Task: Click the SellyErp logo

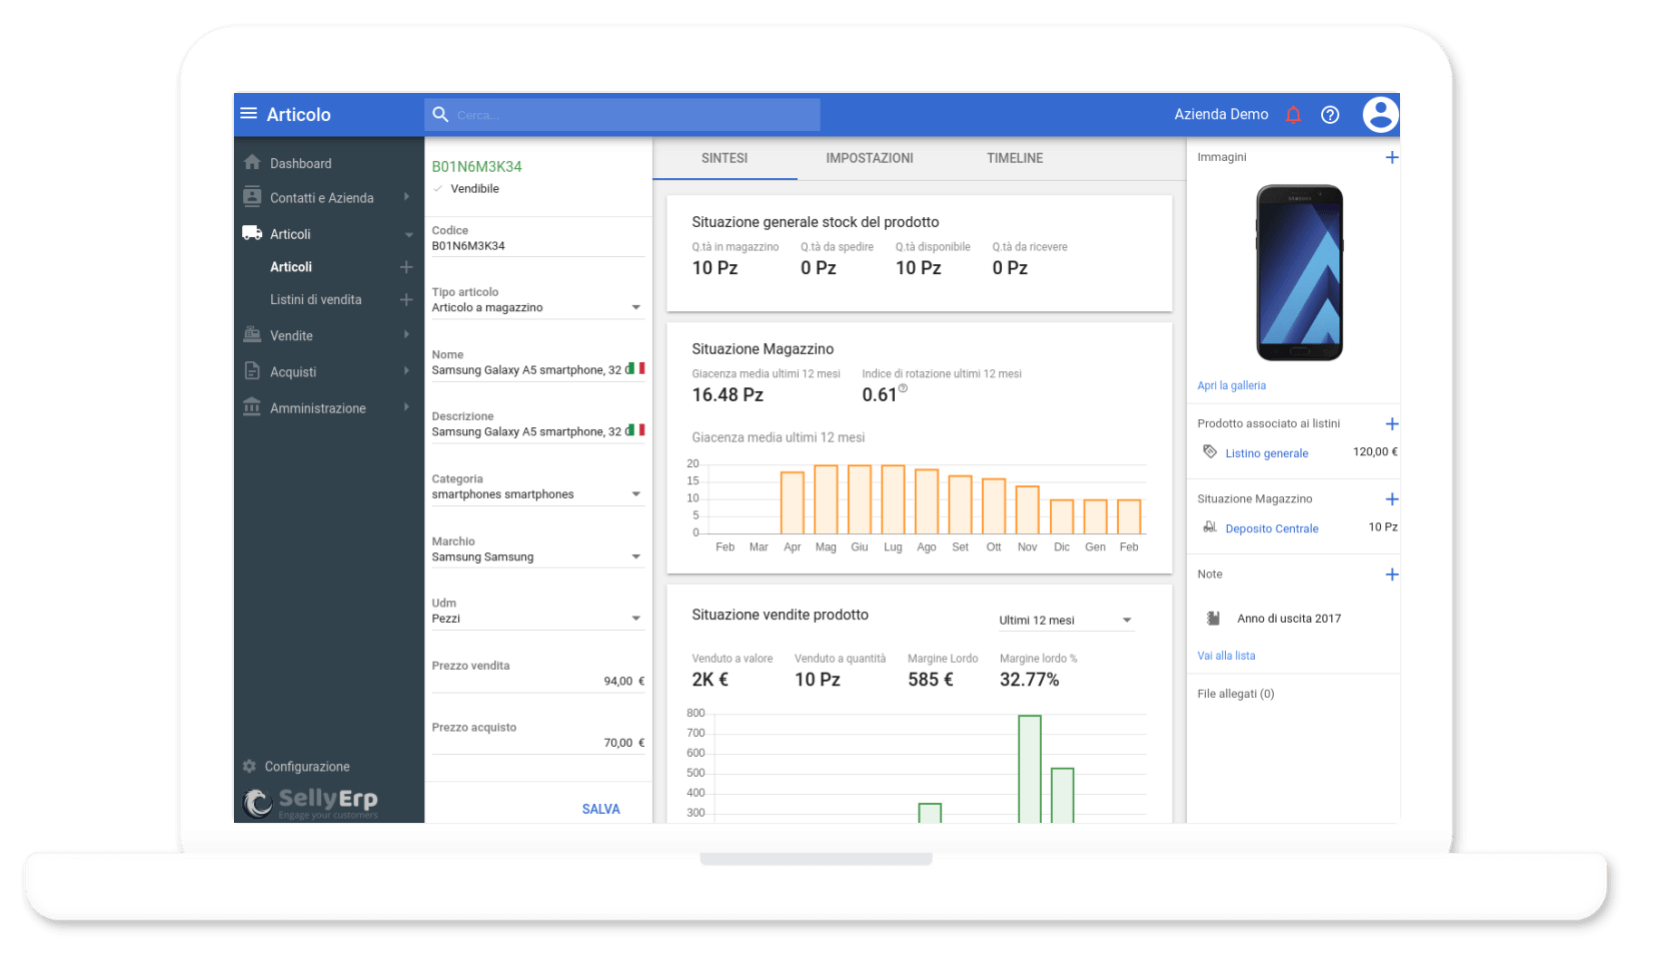Action: [x=310, y=801]
